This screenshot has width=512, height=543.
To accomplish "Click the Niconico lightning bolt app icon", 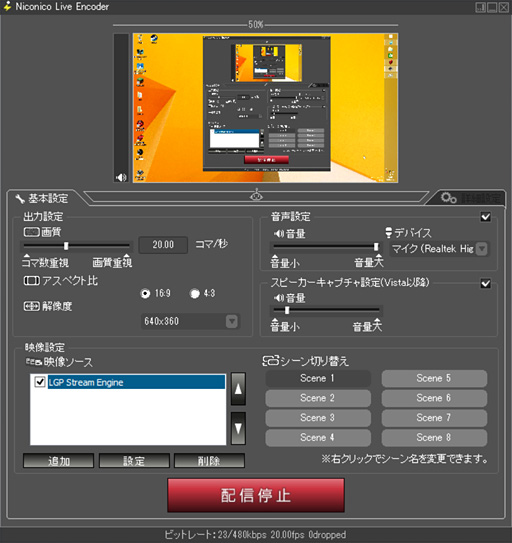I will tap(7, 6).
